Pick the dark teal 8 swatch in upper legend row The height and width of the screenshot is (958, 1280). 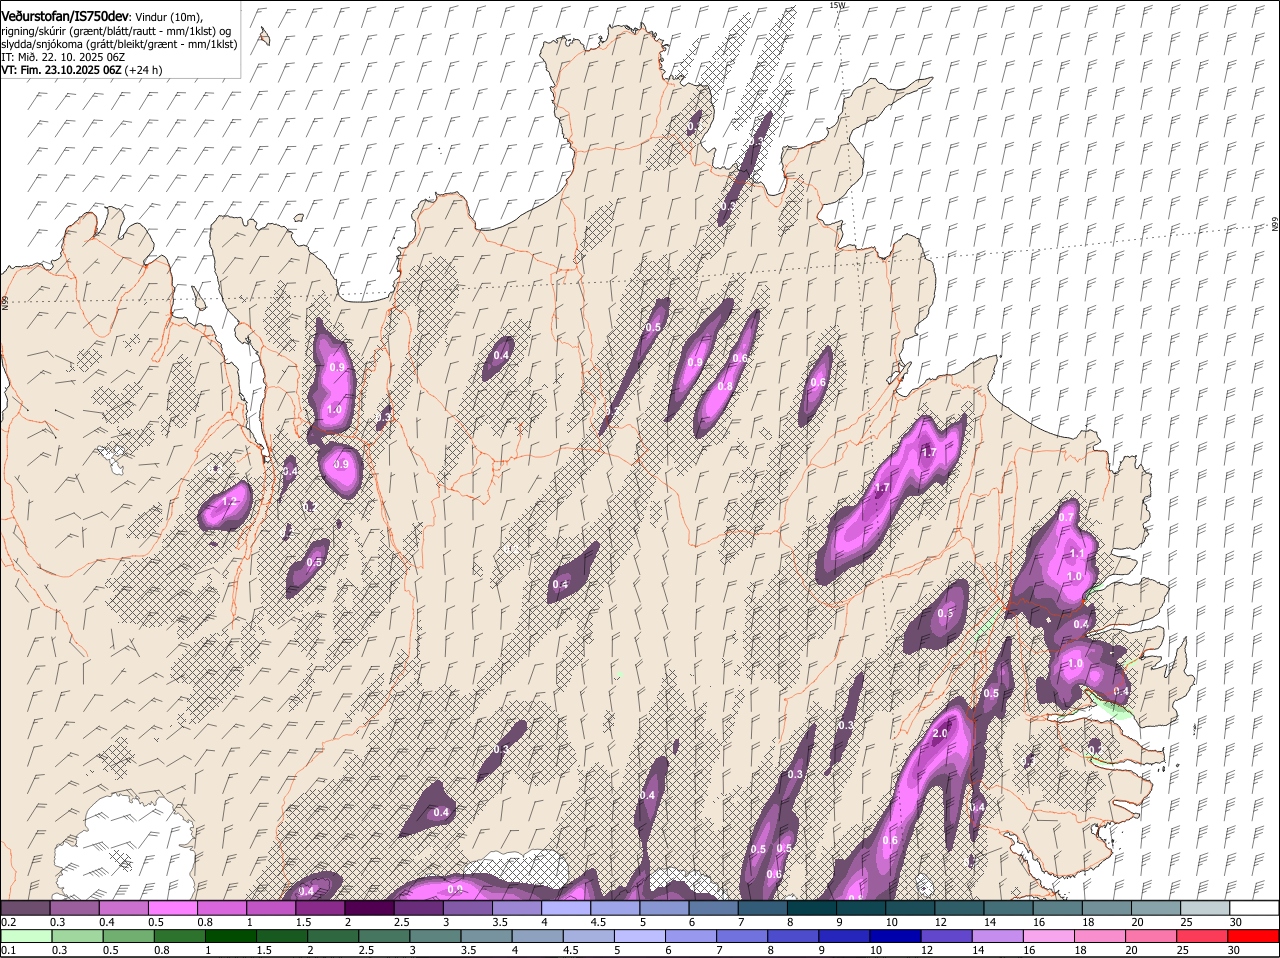[x=812, y=907]
